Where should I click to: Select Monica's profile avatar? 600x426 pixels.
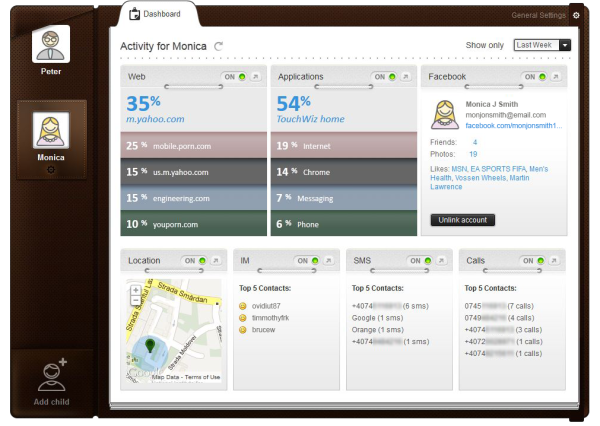51,131
